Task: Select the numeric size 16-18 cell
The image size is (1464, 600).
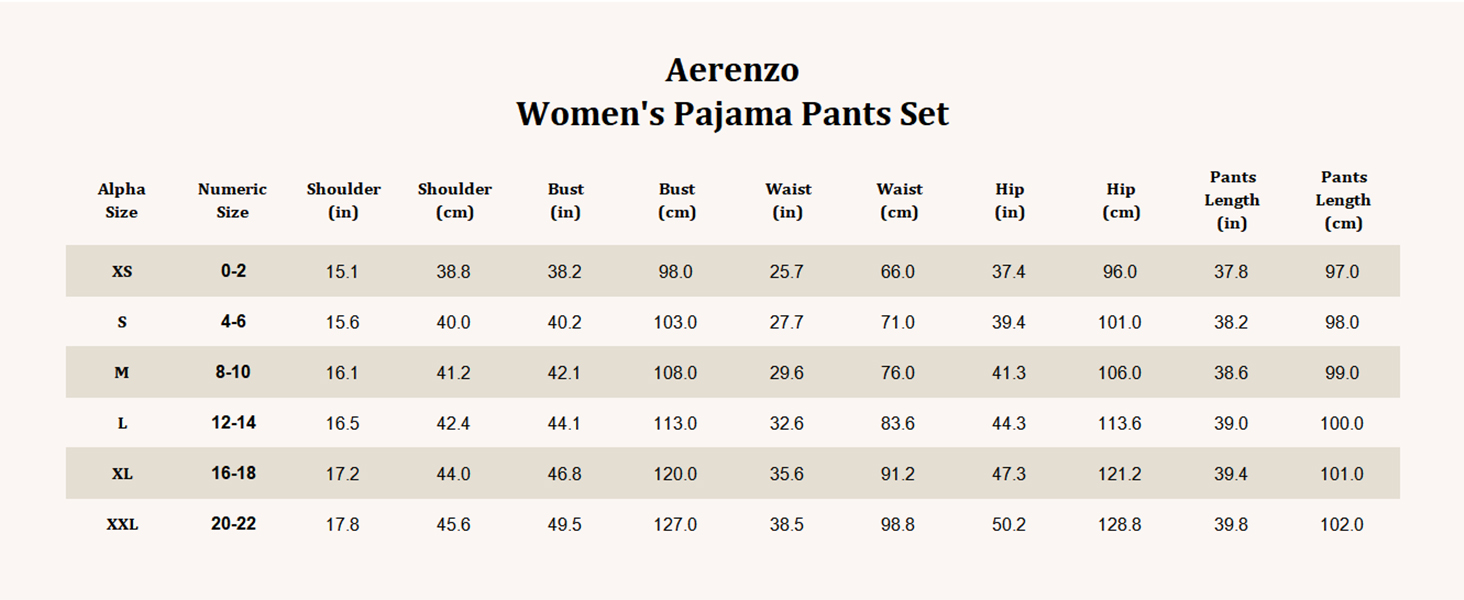Action: point(233,473)
